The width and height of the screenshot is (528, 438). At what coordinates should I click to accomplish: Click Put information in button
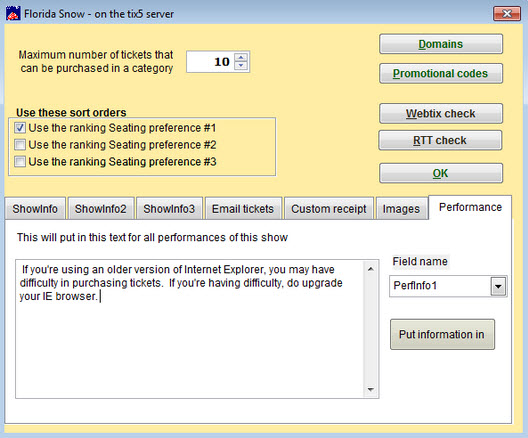point(442,334)
